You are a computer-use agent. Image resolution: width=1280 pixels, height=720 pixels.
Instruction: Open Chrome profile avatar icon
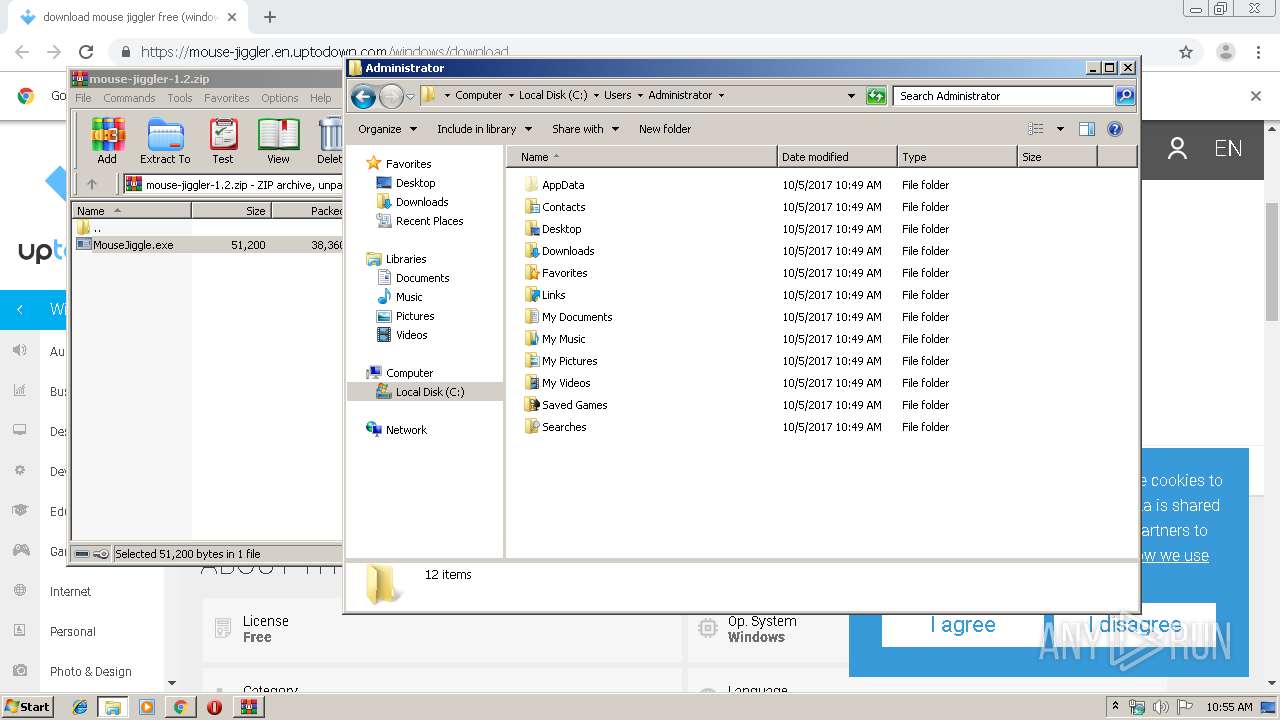tap(1225, 52)
